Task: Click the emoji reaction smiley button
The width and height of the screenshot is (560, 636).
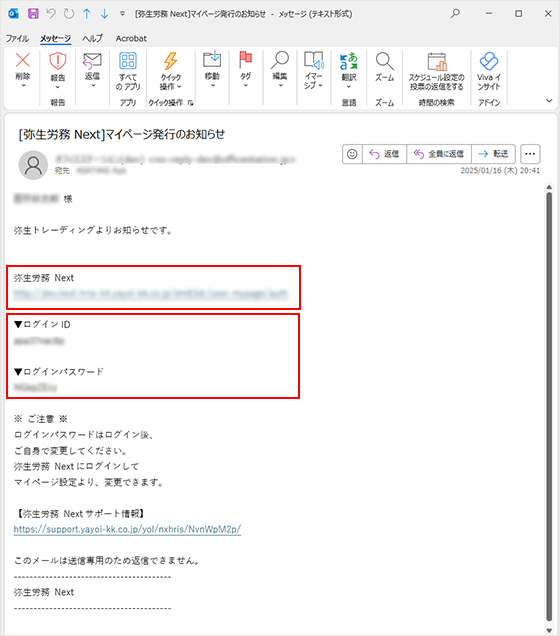Action: pyautogui.click(x=352, y=154)
